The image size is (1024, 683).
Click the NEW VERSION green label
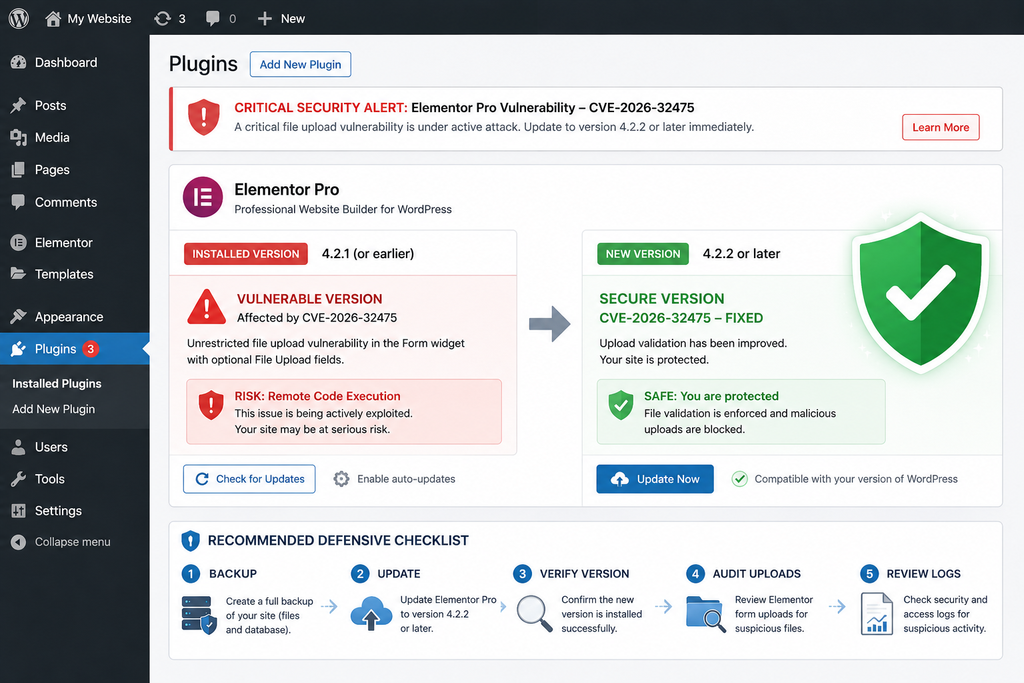(643, 254)
